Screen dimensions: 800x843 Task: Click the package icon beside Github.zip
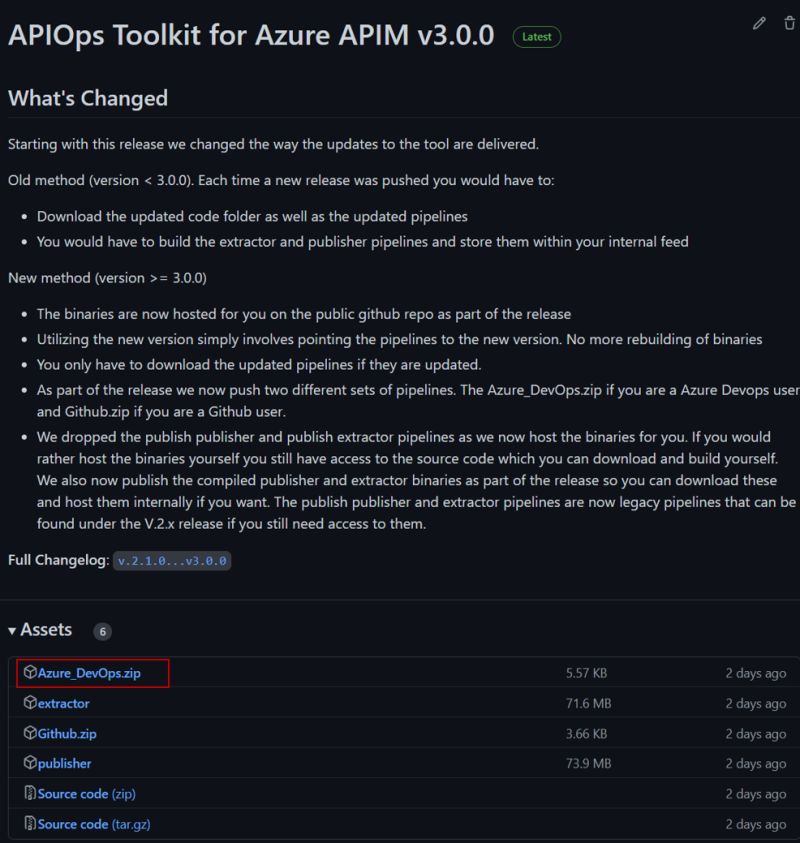[31, 733]
